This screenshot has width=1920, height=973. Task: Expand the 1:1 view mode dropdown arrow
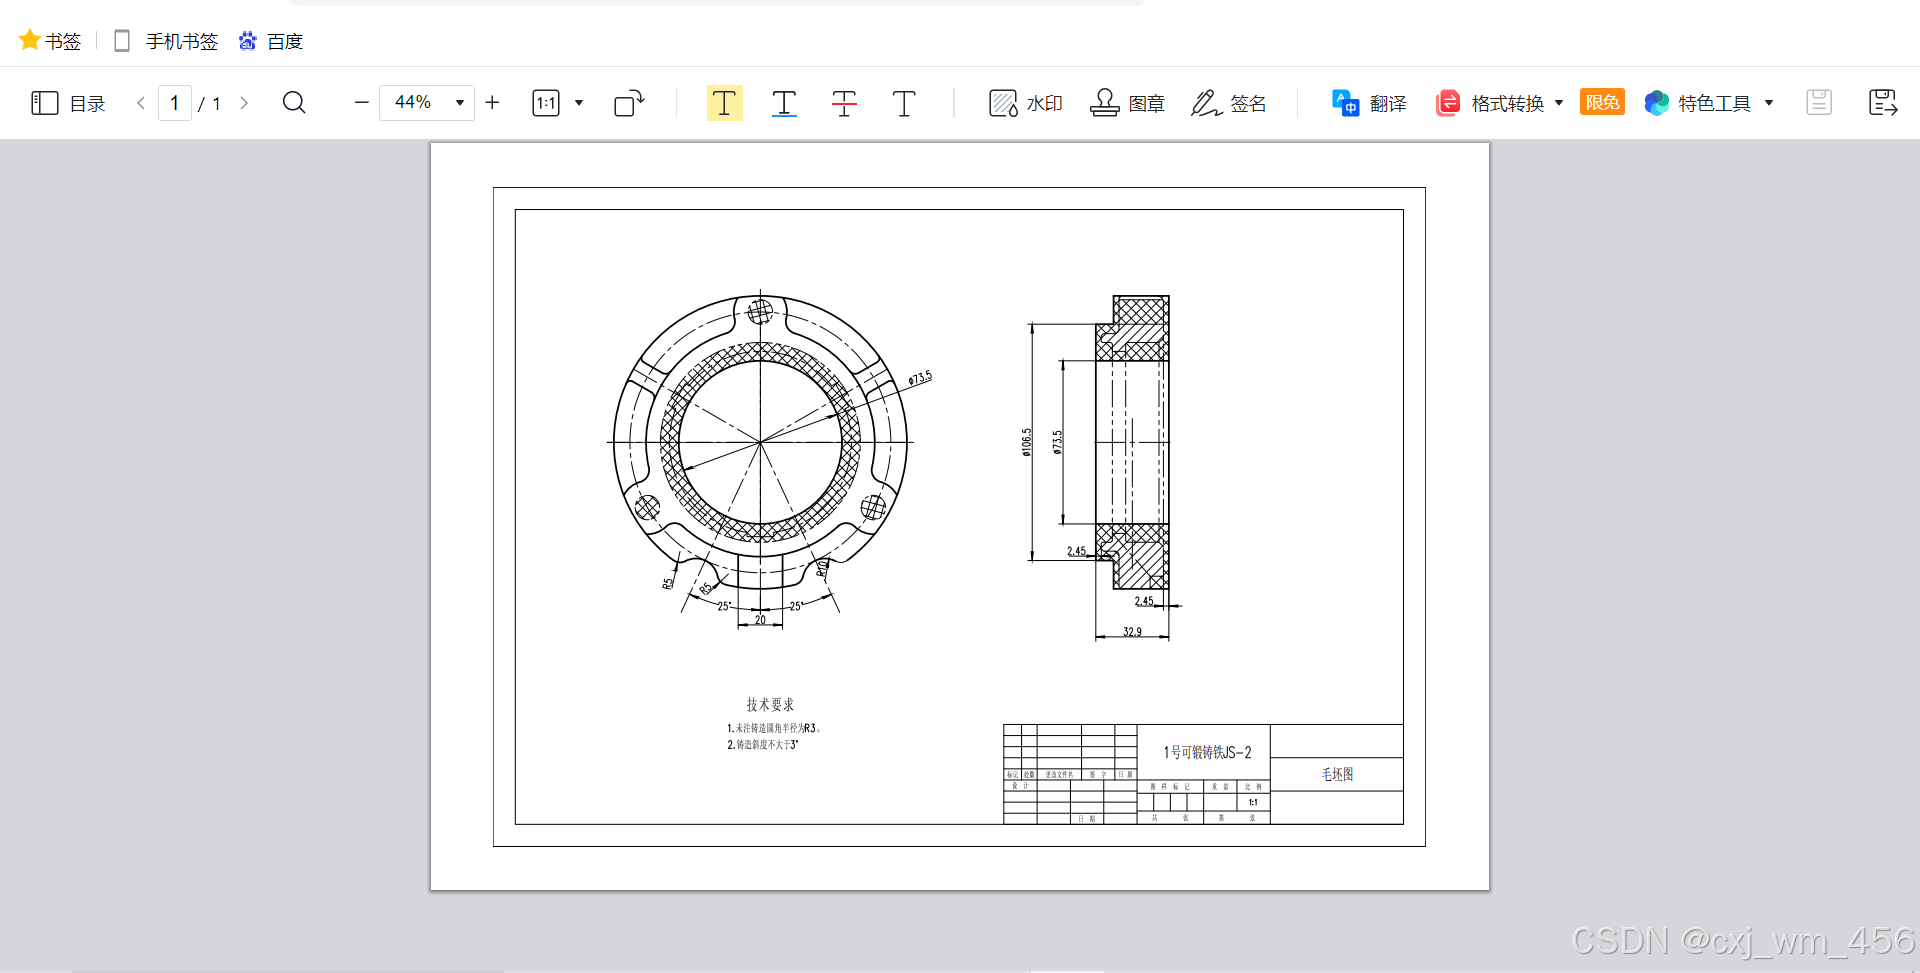[x=579, y=103]
